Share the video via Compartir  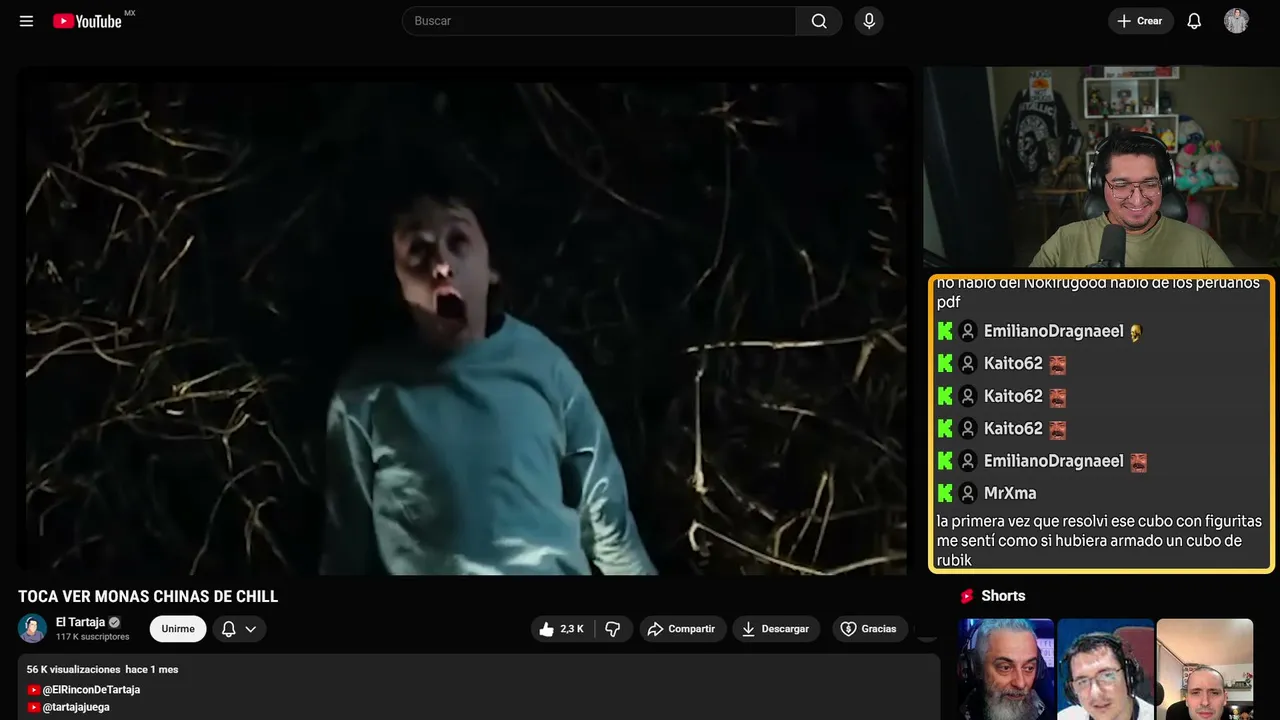point(682,629)
